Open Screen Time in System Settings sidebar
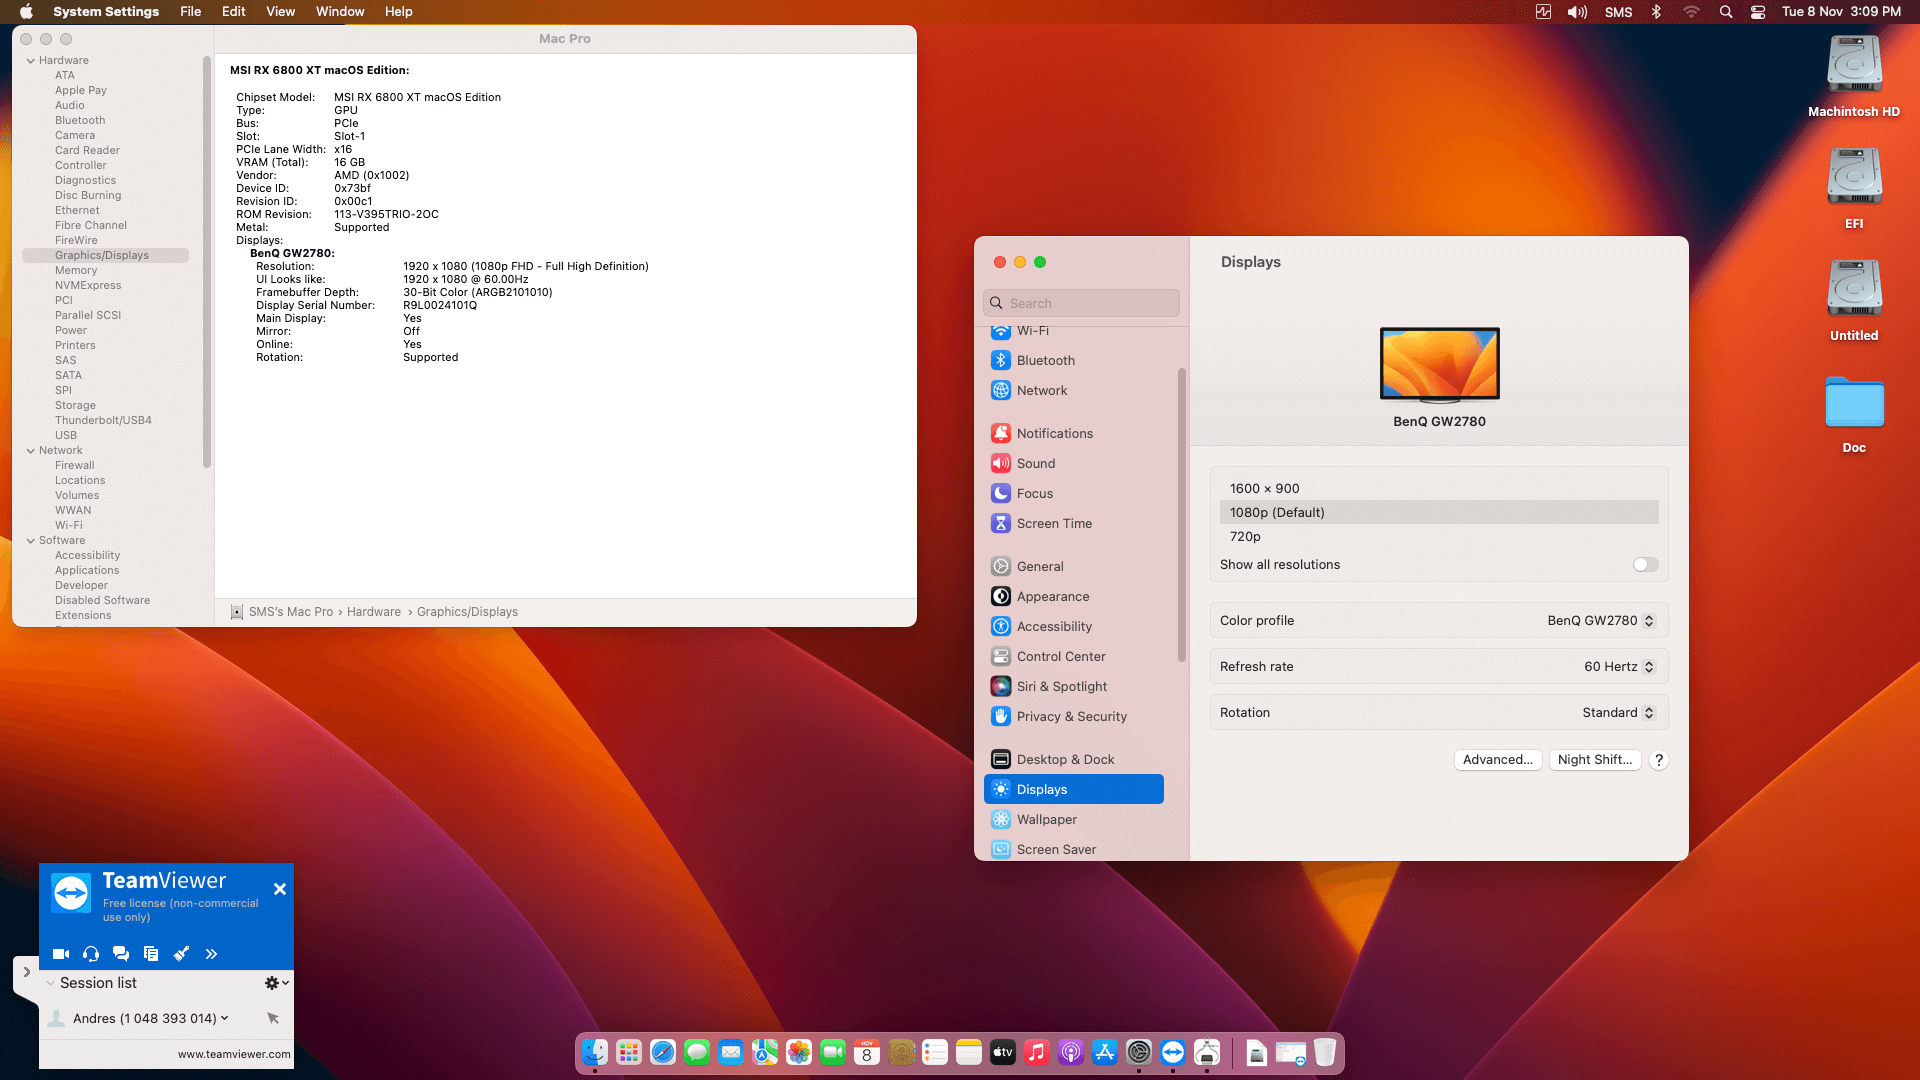This screenshot has height=1080, width=1920. coord(1074,523)
